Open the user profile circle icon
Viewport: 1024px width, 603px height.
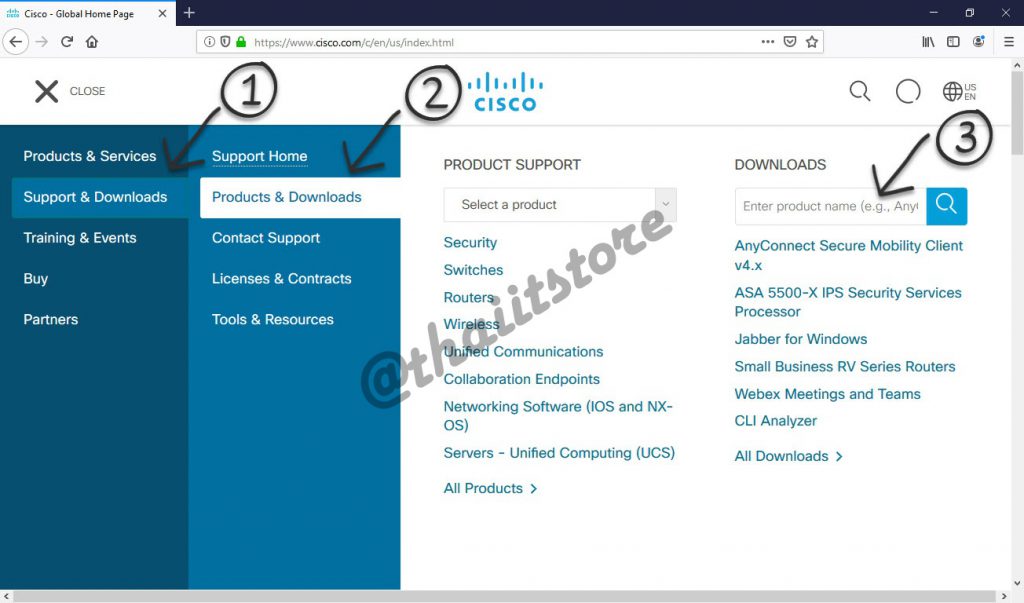point(908,91)
